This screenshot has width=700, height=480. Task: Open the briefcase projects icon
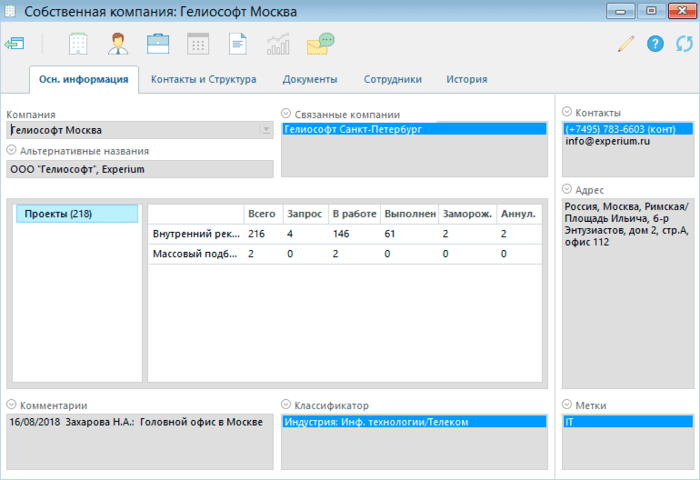[x=158, y=44]
